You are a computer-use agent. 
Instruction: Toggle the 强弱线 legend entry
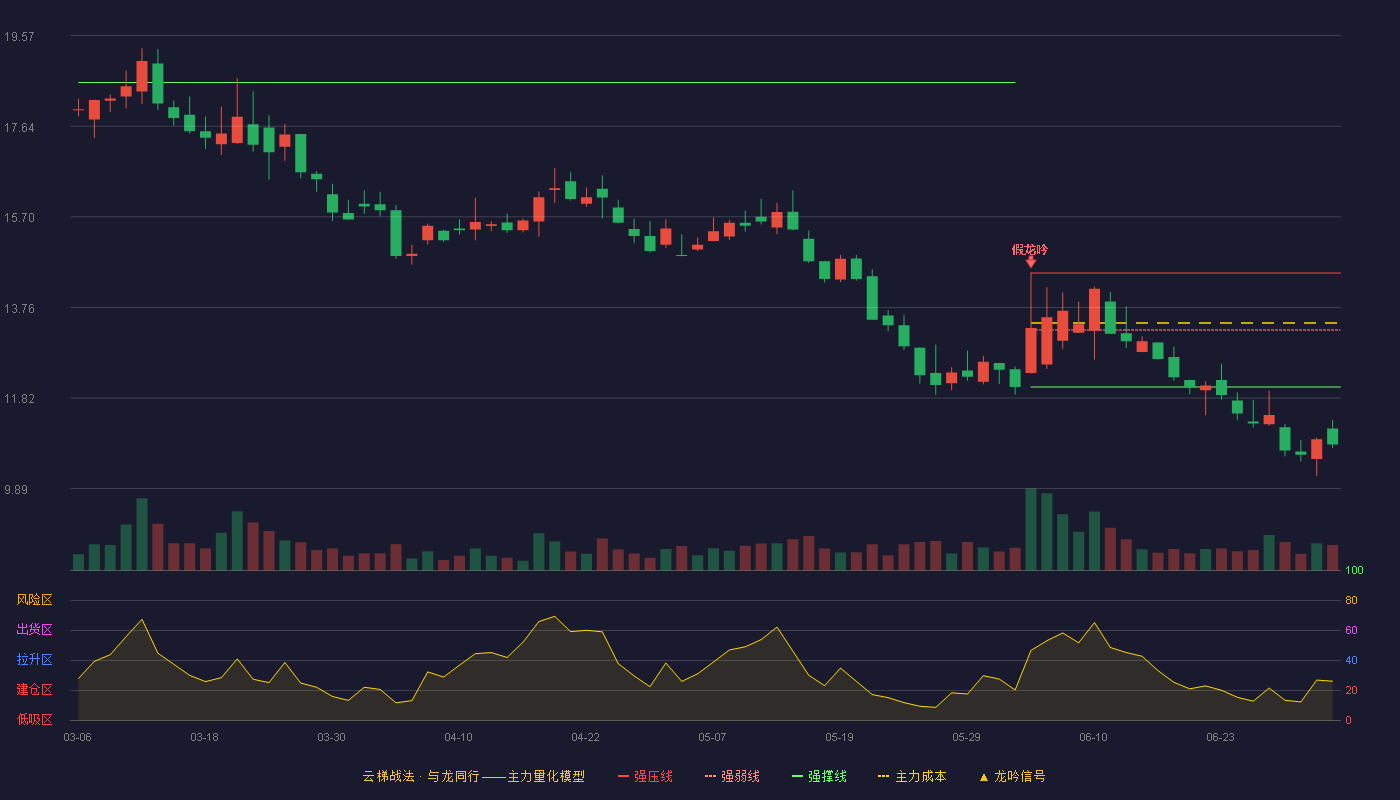point(732,776)
